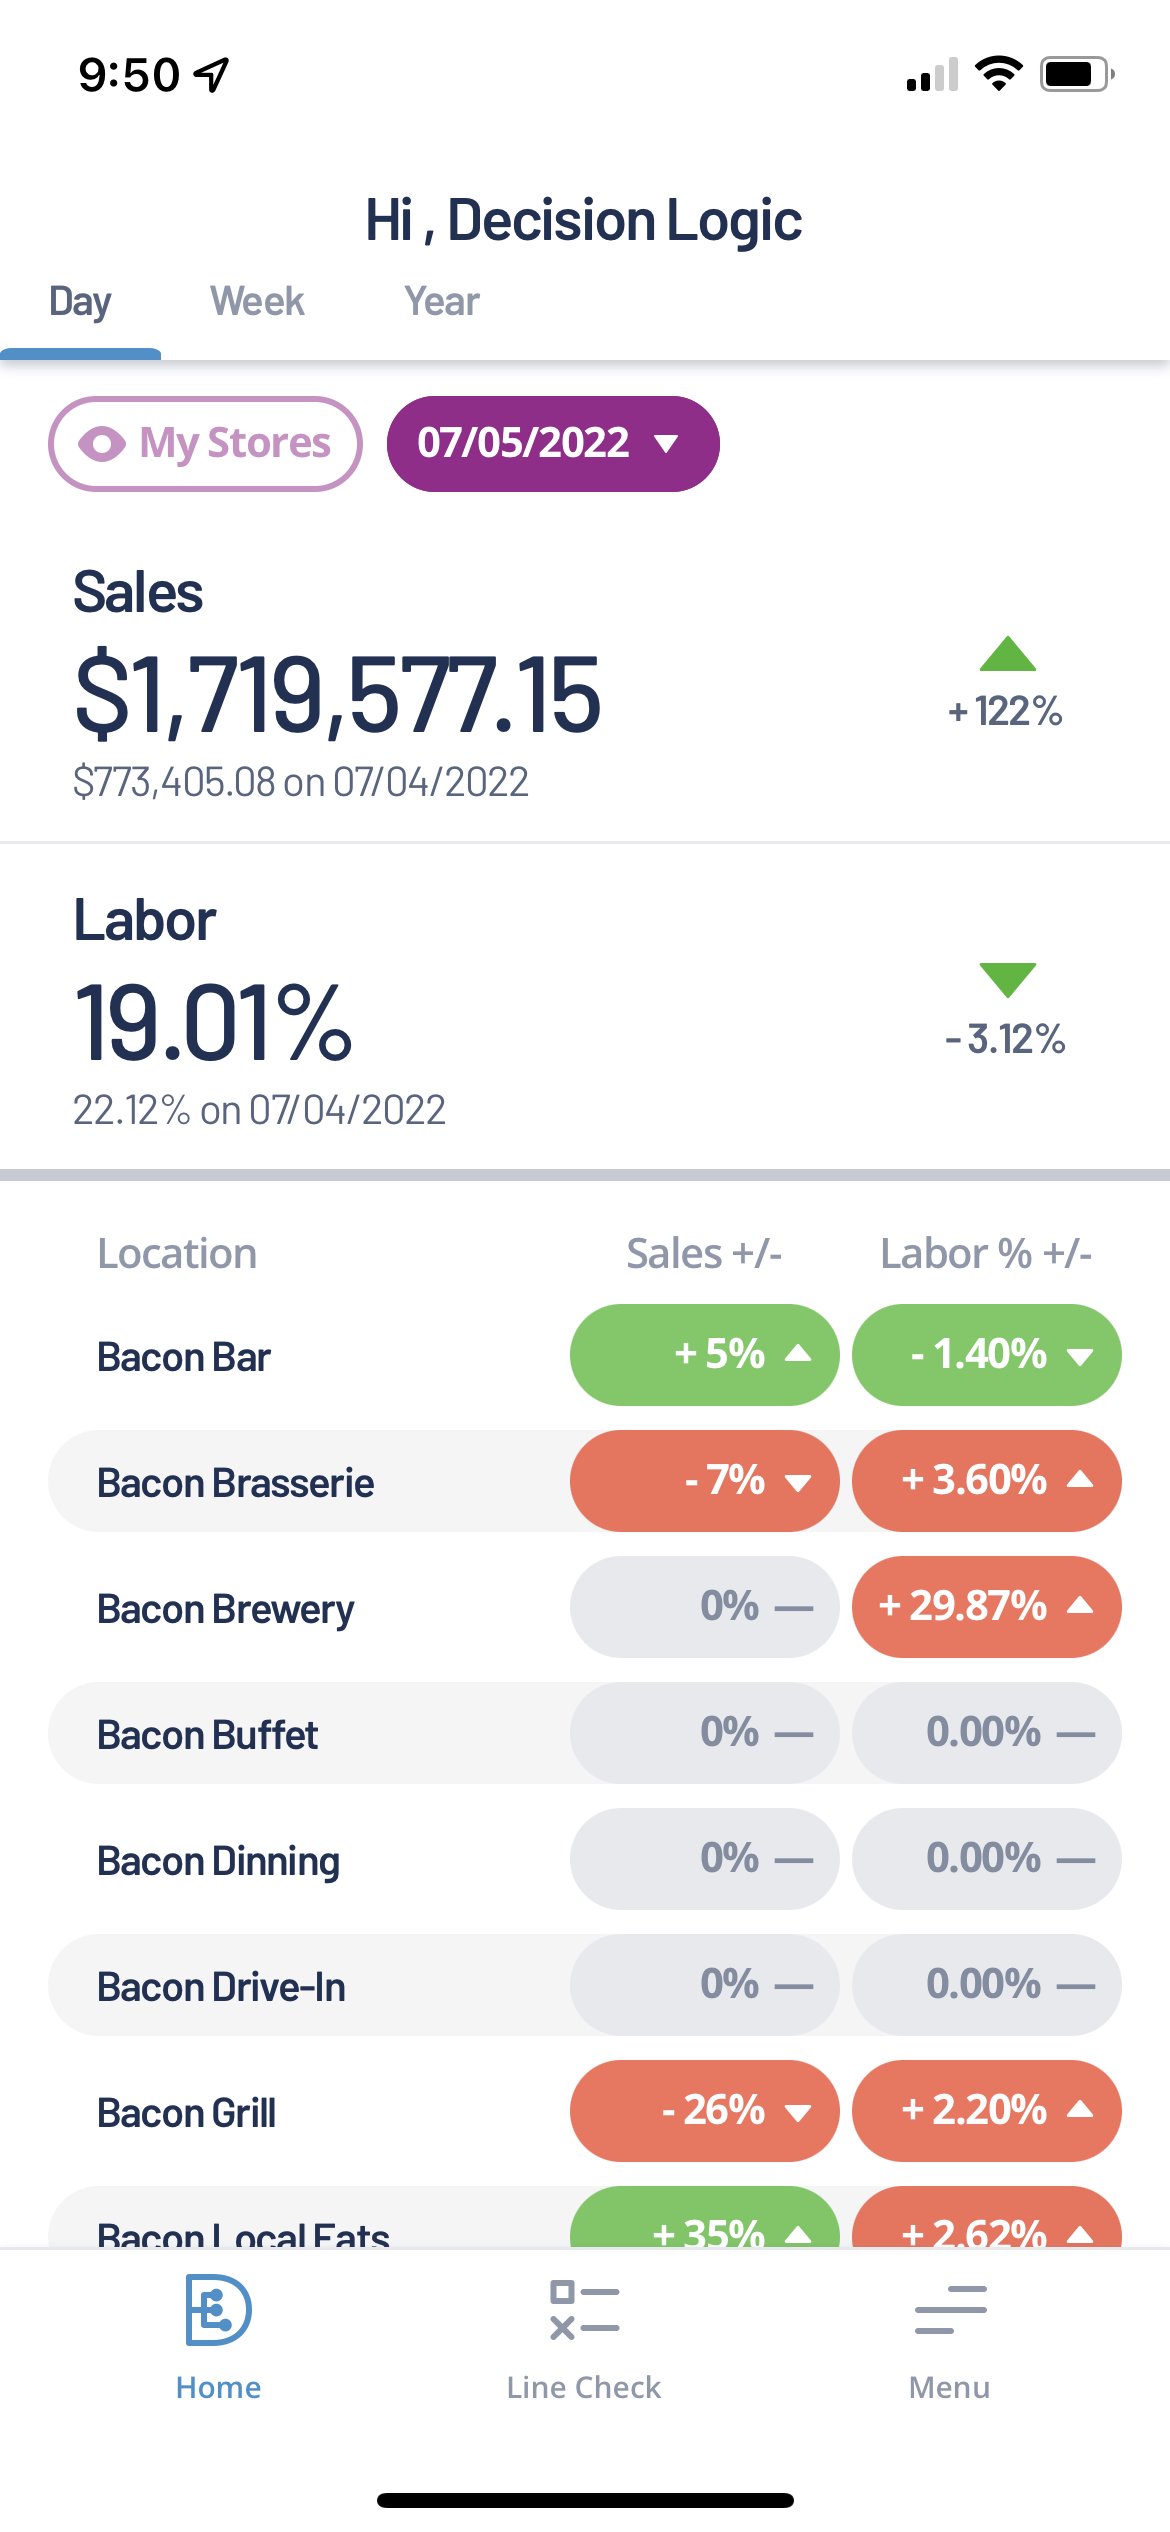
Task: Tap the green Sales up-arrow indicator
Action: (x=1007, y=654)
